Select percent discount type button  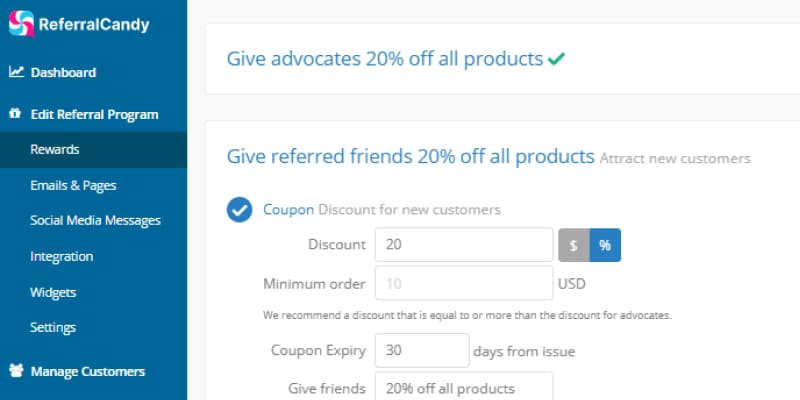click(x=605, y=245)
